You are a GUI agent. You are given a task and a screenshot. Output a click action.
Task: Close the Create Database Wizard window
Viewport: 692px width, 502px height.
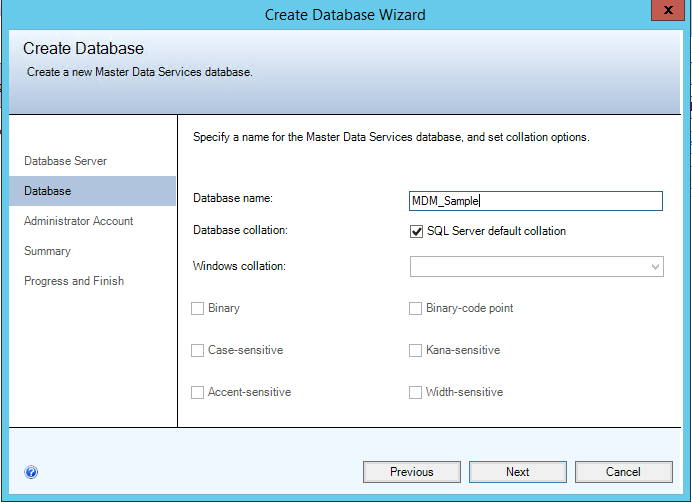click(668, 10)
